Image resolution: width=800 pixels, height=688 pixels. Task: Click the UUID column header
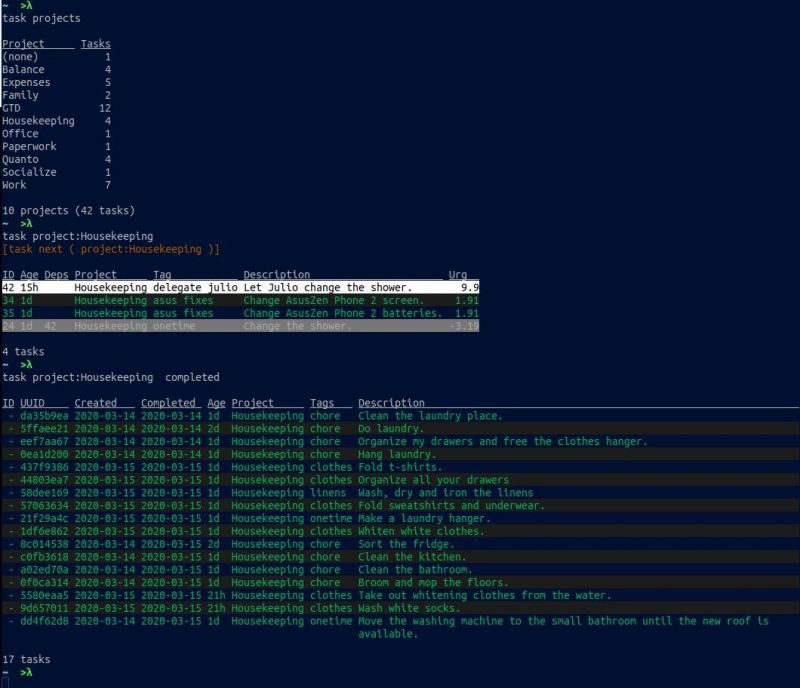(32, 403)
